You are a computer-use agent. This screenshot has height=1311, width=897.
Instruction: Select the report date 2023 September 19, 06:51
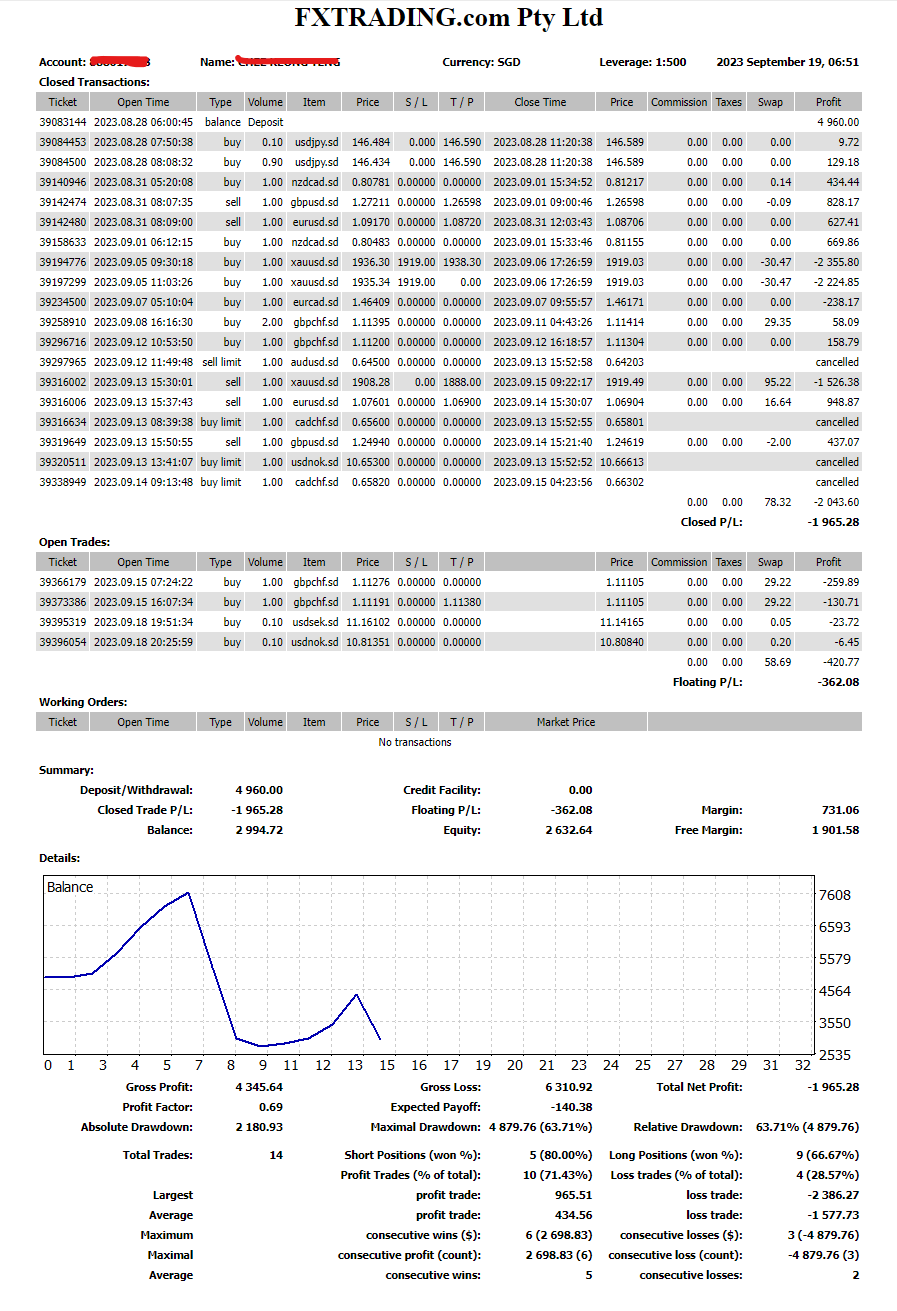(x=788, y=62)
